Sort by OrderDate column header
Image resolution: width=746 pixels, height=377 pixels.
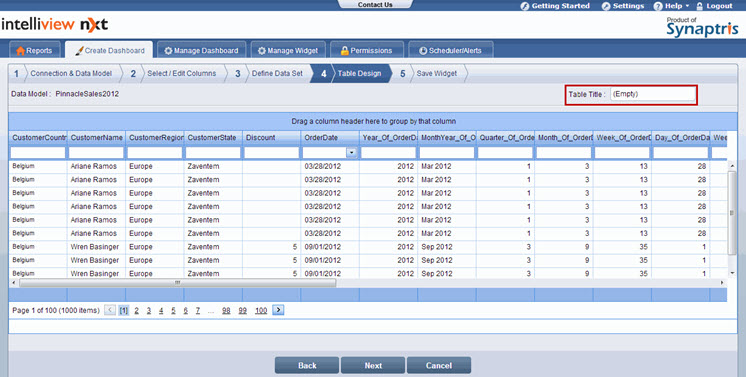pos(330,138)
